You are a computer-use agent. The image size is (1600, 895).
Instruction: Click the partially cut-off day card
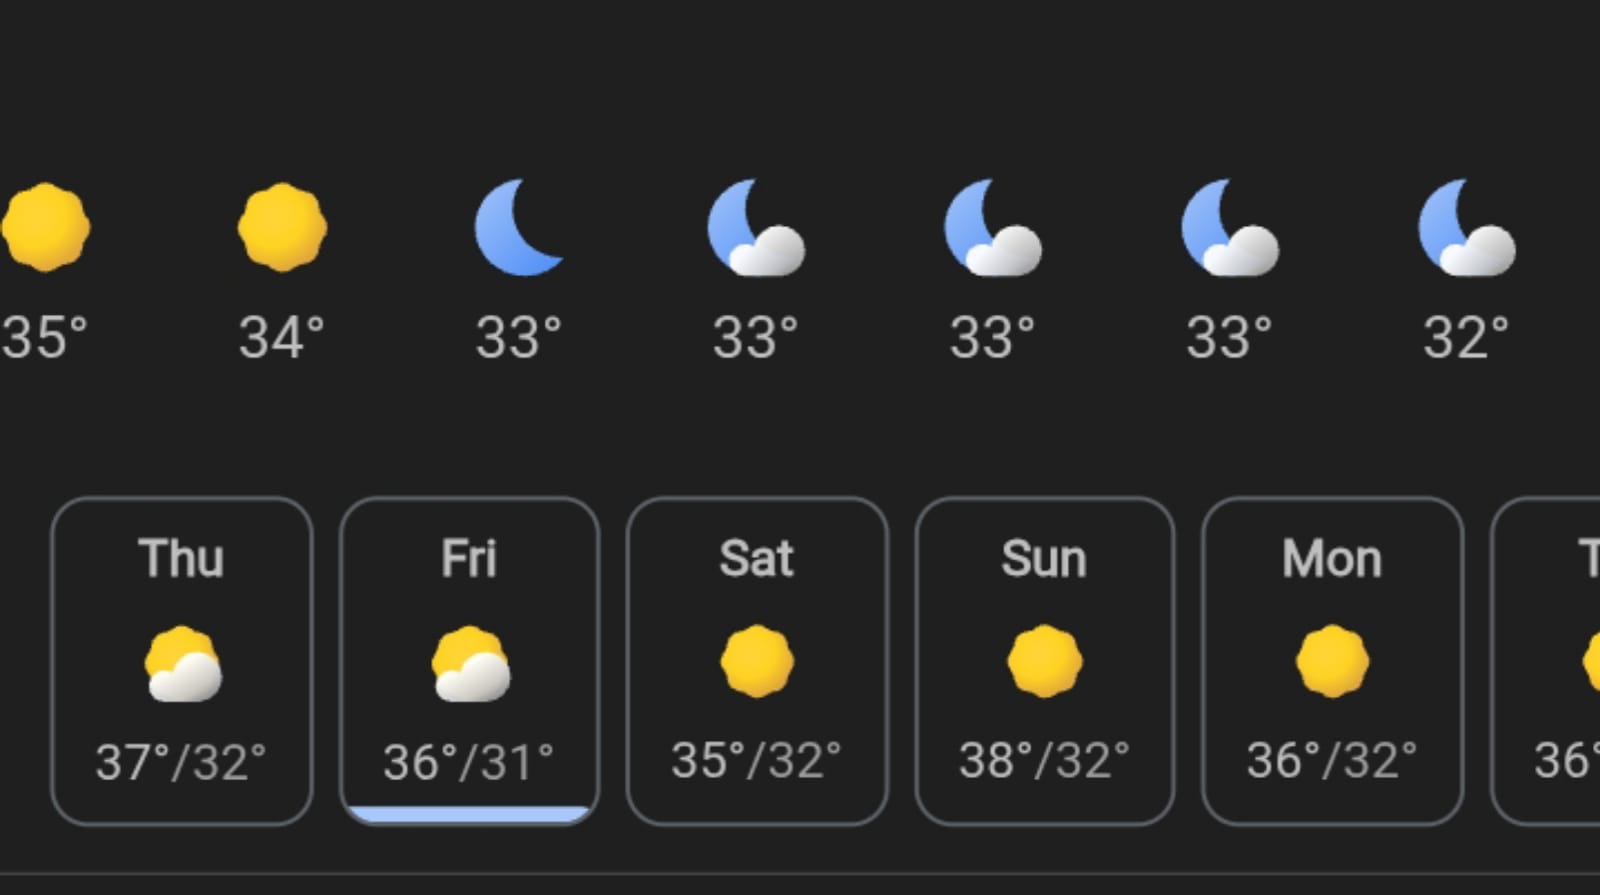pos(1546,661)
